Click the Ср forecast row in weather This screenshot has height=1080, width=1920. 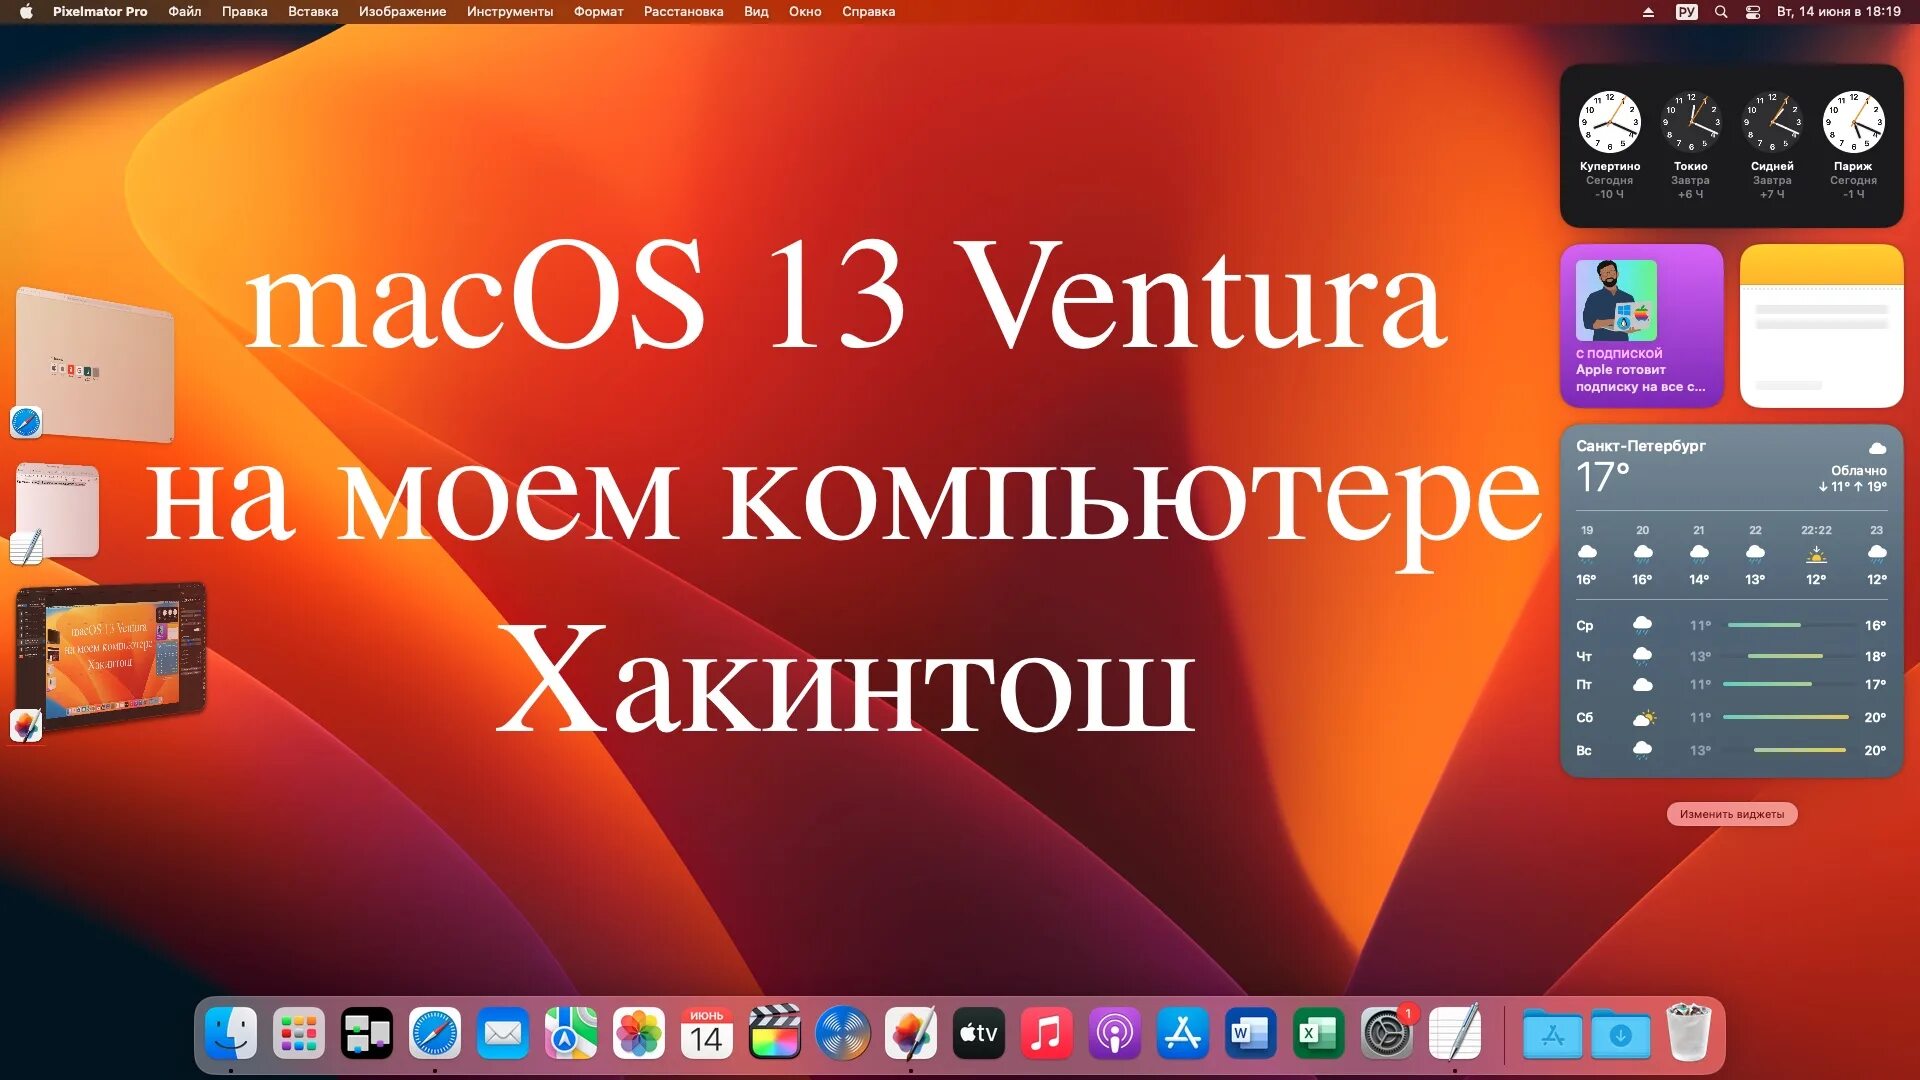click(1732, 625)
